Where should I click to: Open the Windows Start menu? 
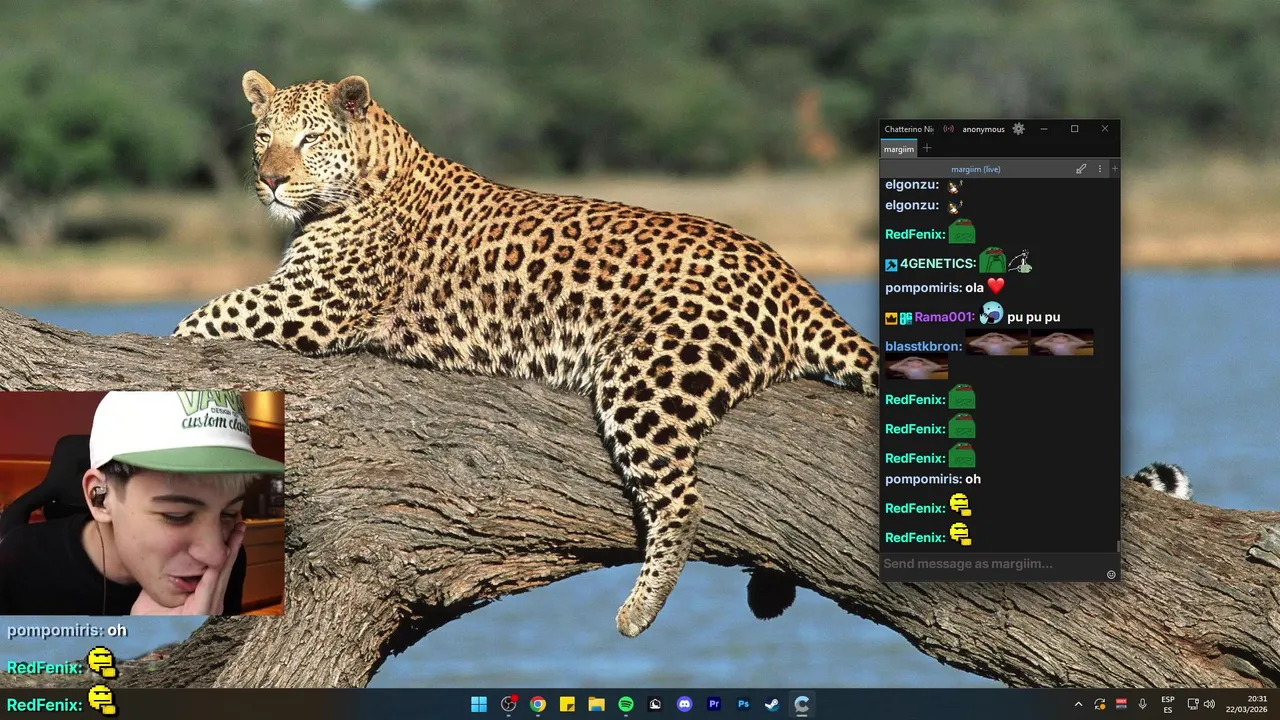pyautogui.click(x=479, y=704)
